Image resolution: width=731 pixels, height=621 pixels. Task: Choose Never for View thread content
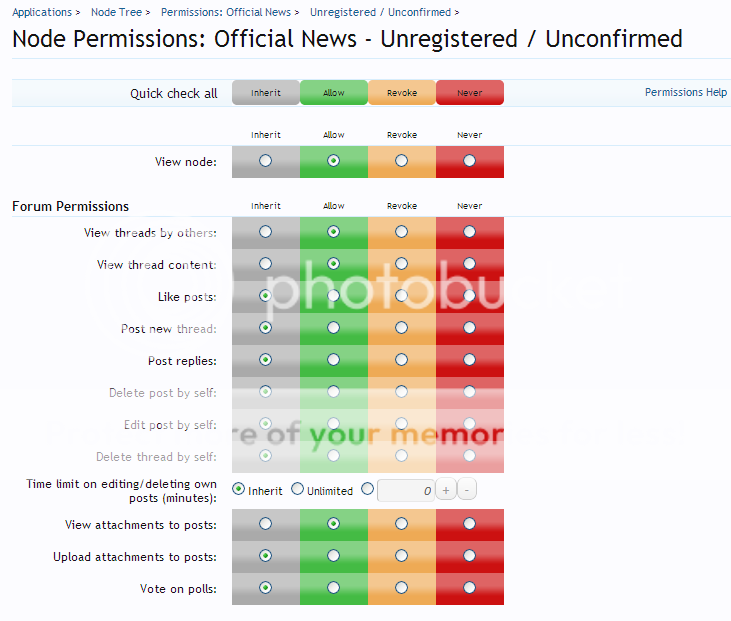coord(470,264)
